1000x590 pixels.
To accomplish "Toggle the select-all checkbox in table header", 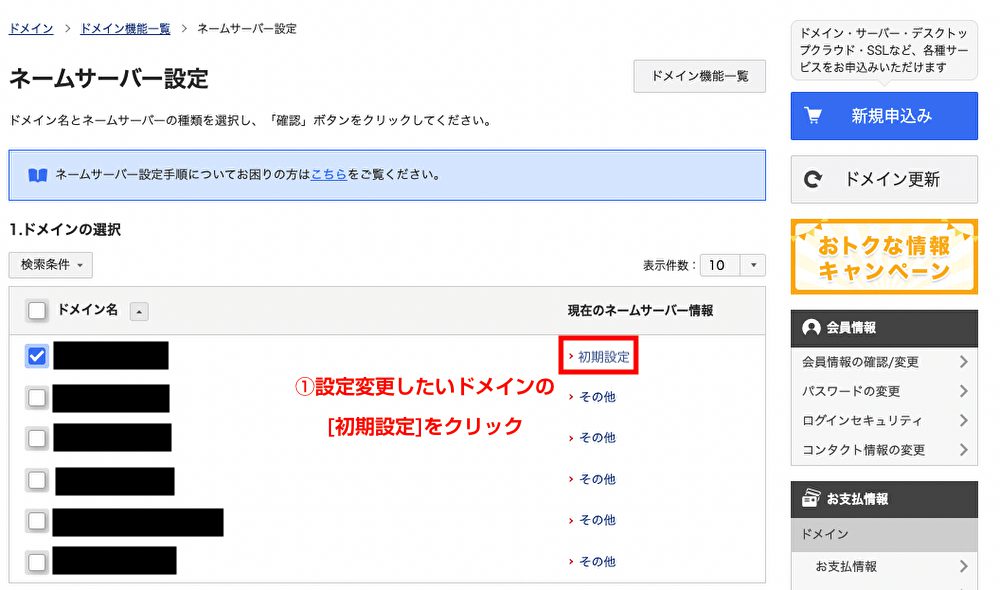I will click(37, 311).
